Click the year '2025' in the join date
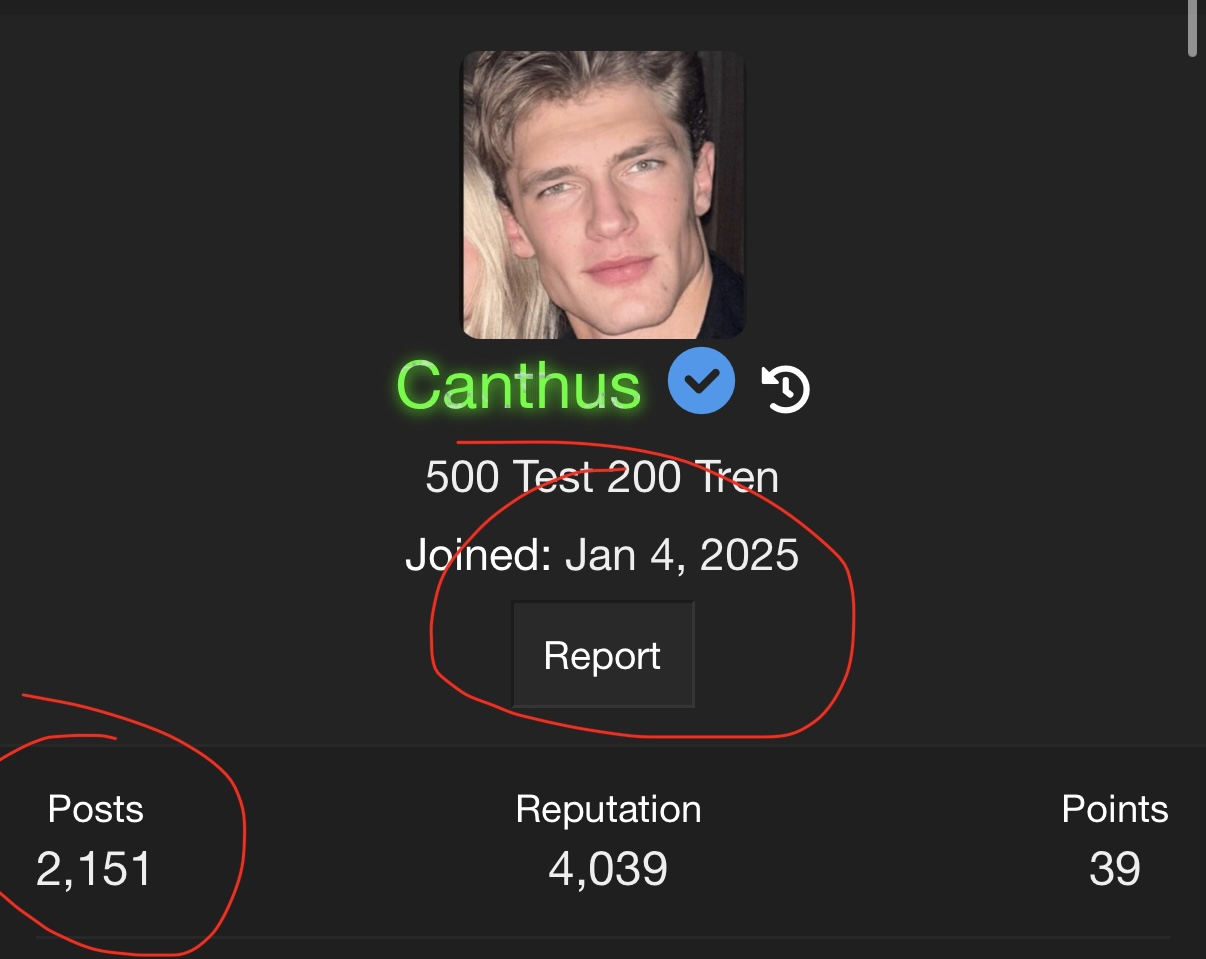The image size is (1206, 959). click(750, 554)
